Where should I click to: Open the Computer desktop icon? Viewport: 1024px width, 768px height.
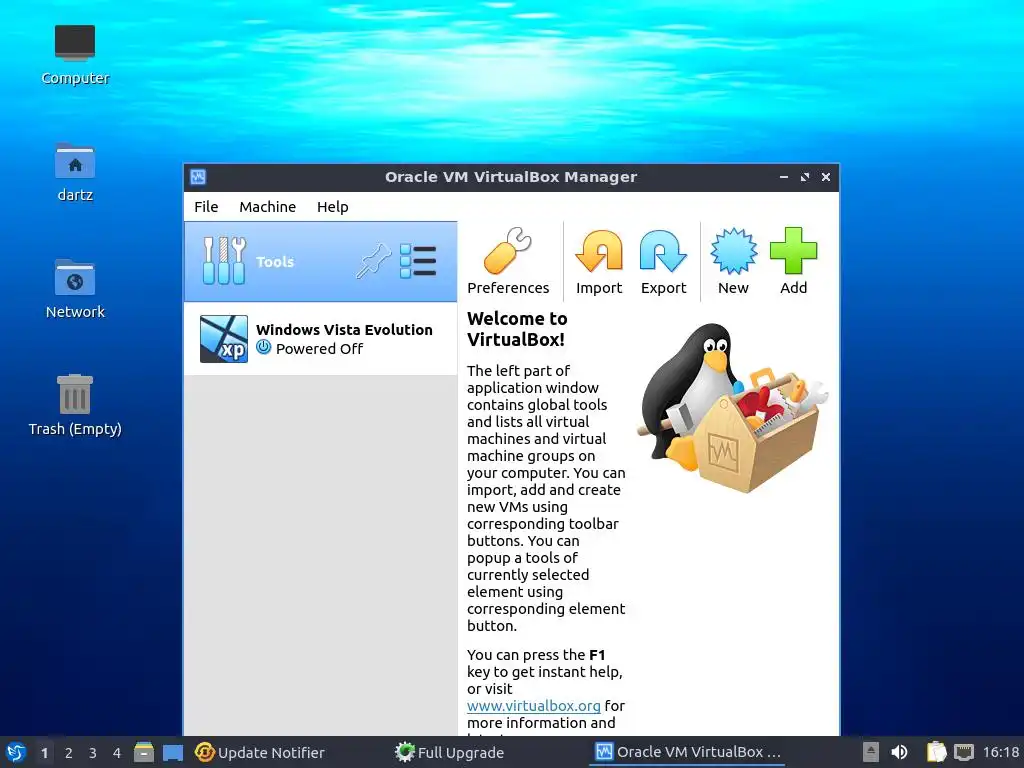(74, 56)
